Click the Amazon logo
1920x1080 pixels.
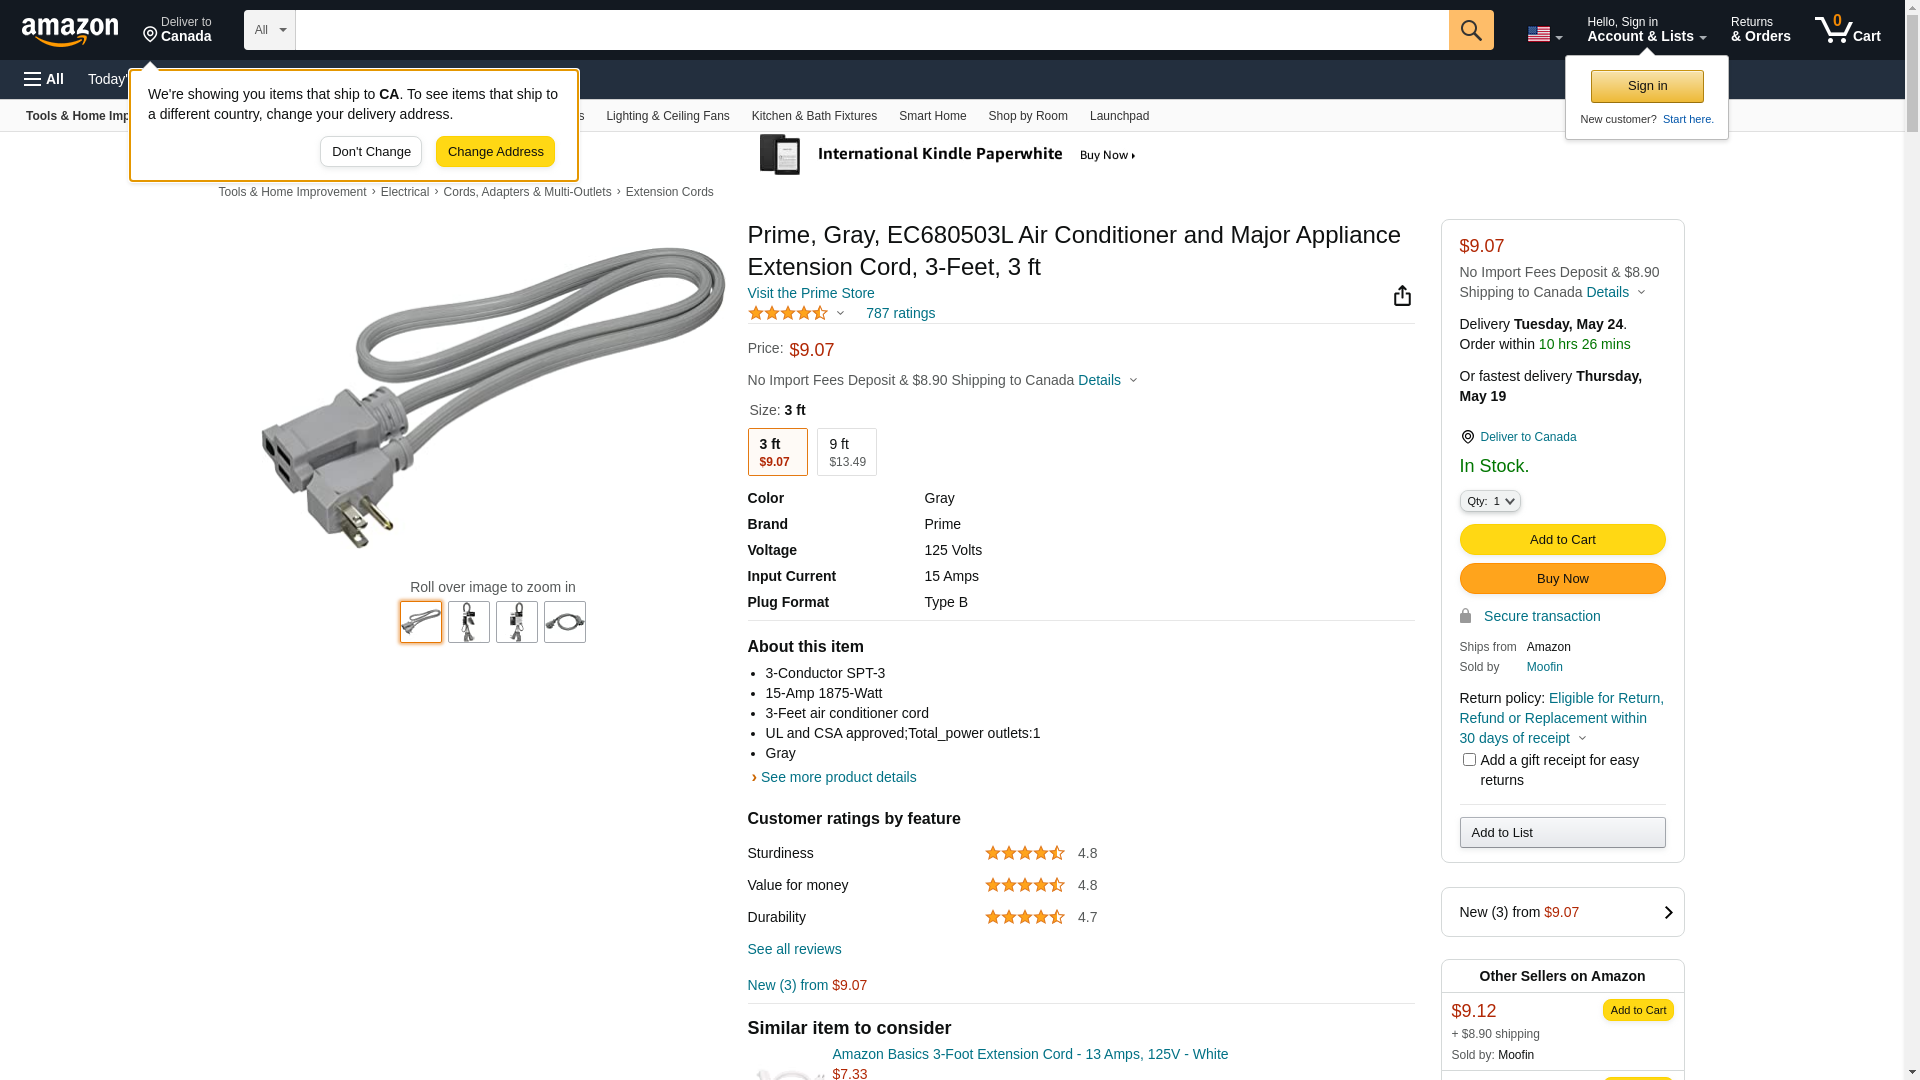pyautogui.click(x=70, y=31)
